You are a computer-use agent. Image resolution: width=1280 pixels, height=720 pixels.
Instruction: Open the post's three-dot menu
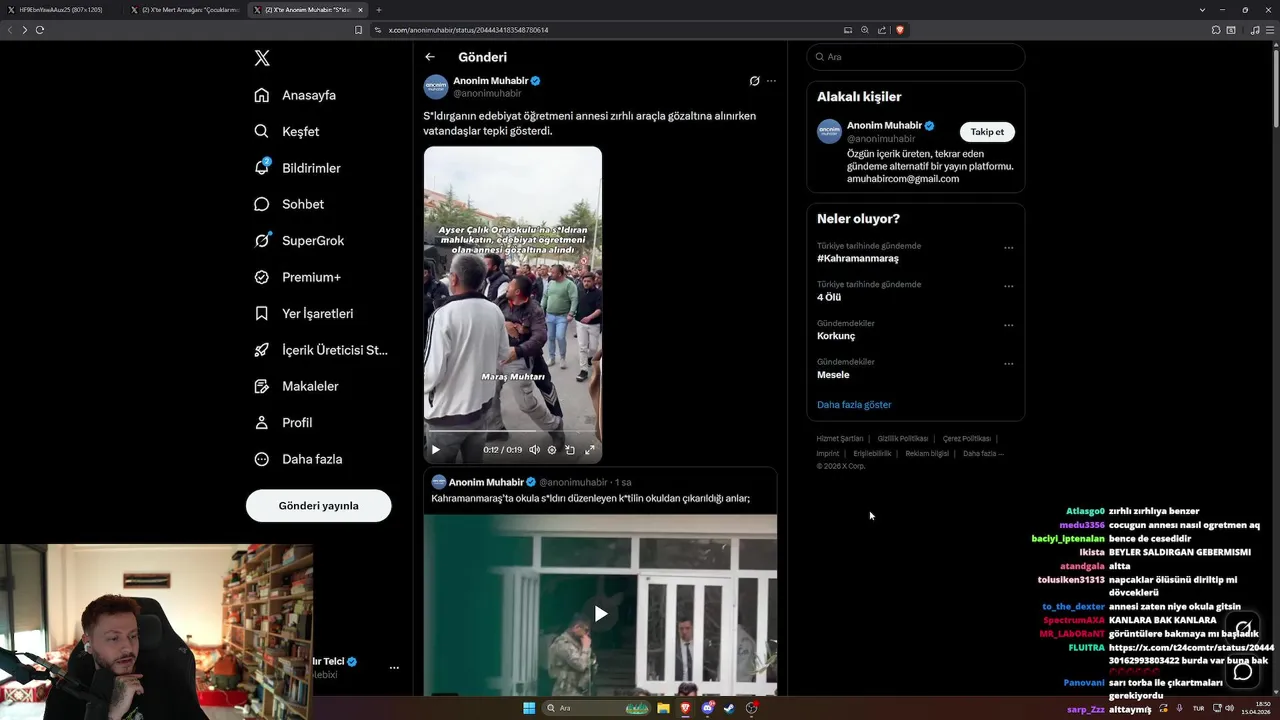tap(771, 81)
